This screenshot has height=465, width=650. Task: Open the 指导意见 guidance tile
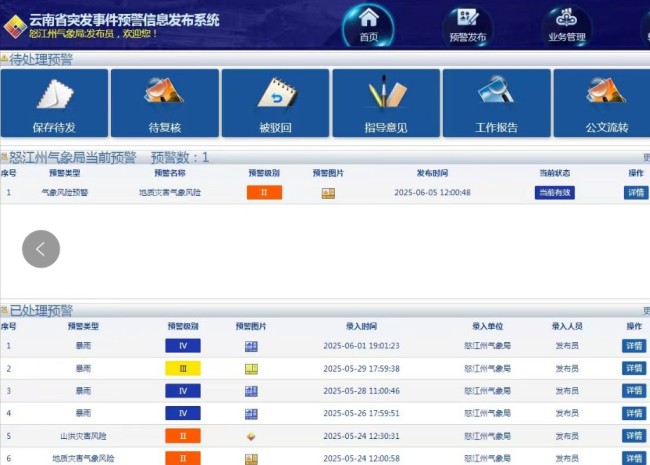click(x=385, y=103)
